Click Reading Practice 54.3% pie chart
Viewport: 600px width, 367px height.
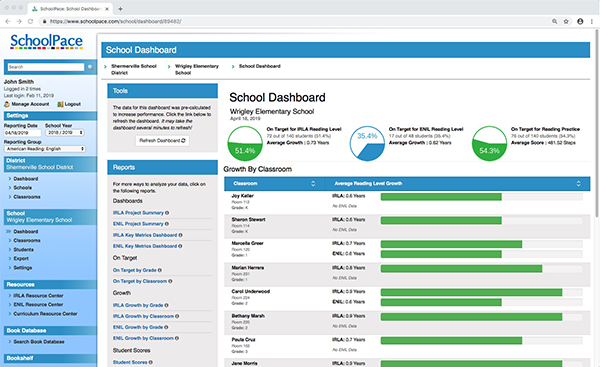(489, 144)
